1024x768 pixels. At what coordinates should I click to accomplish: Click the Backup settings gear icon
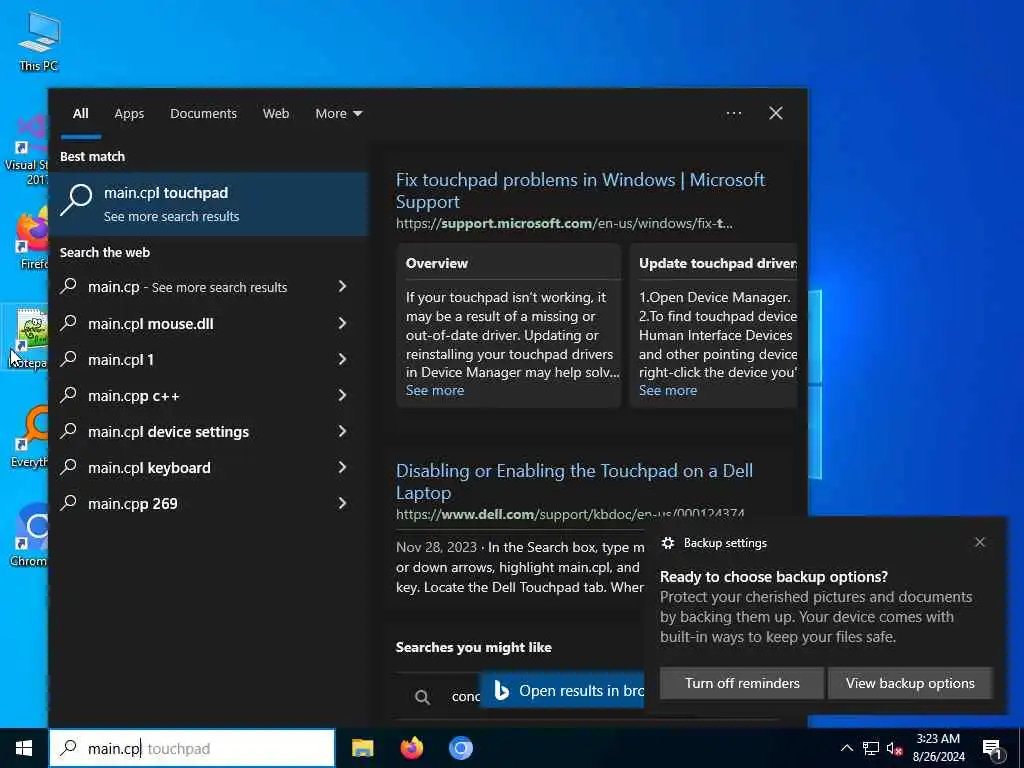667,543
